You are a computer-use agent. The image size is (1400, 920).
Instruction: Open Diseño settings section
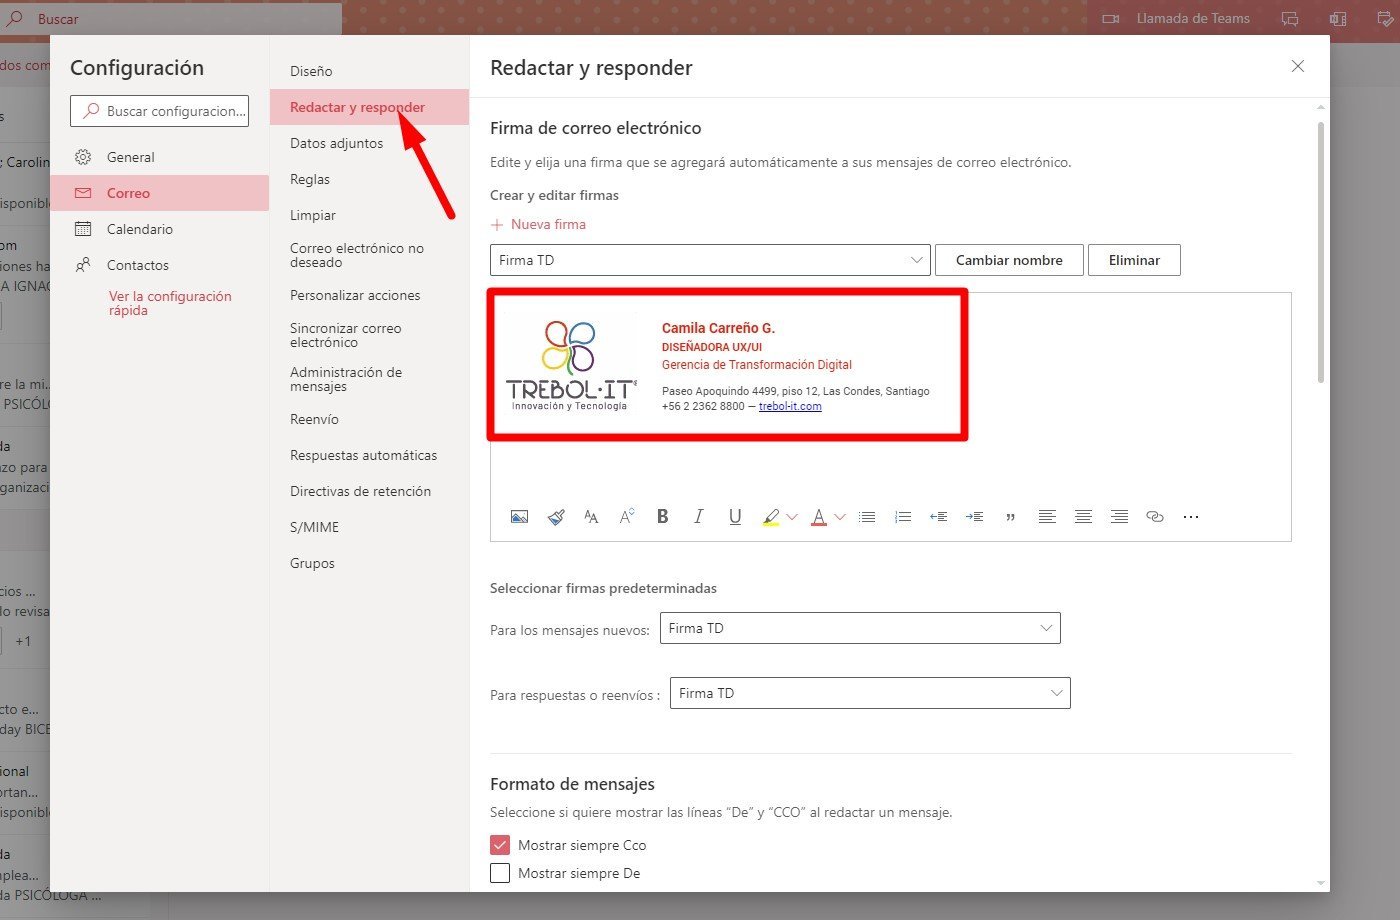[x=369, y=71]
